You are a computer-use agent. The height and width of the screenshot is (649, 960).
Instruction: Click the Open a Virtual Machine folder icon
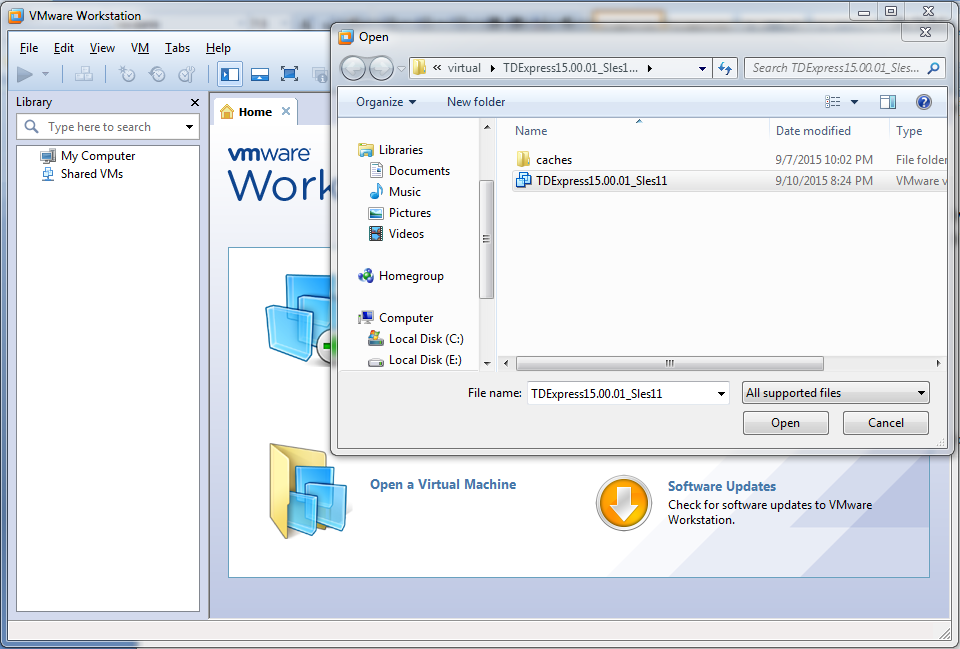click(x=309, y=490)
